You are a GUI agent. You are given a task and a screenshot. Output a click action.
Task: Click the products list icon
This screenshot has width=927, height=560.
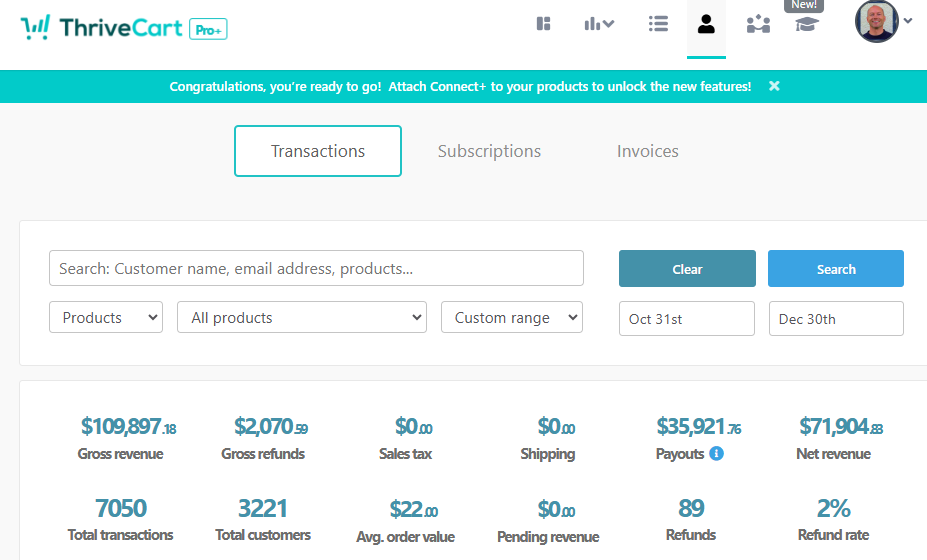coord(658,24)
